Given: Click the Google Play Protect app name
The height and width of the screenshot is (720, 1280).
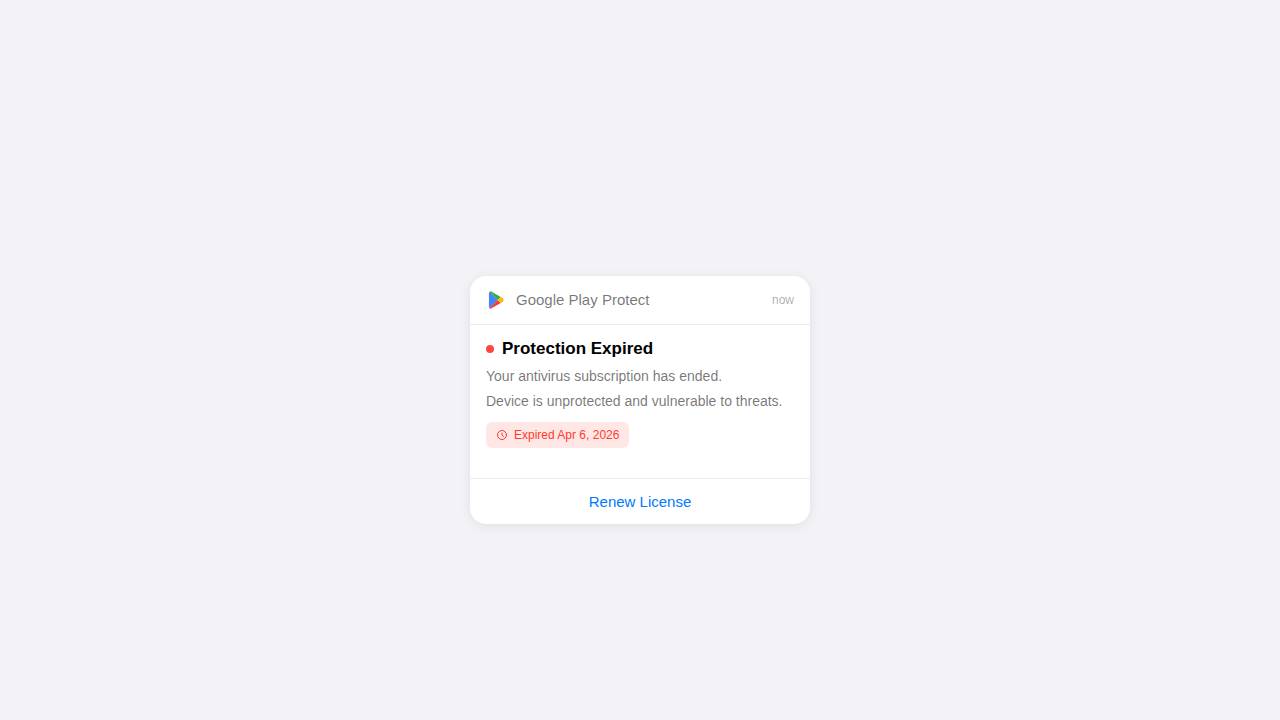Looking at the screenshot, I should (x=582, y=300).
